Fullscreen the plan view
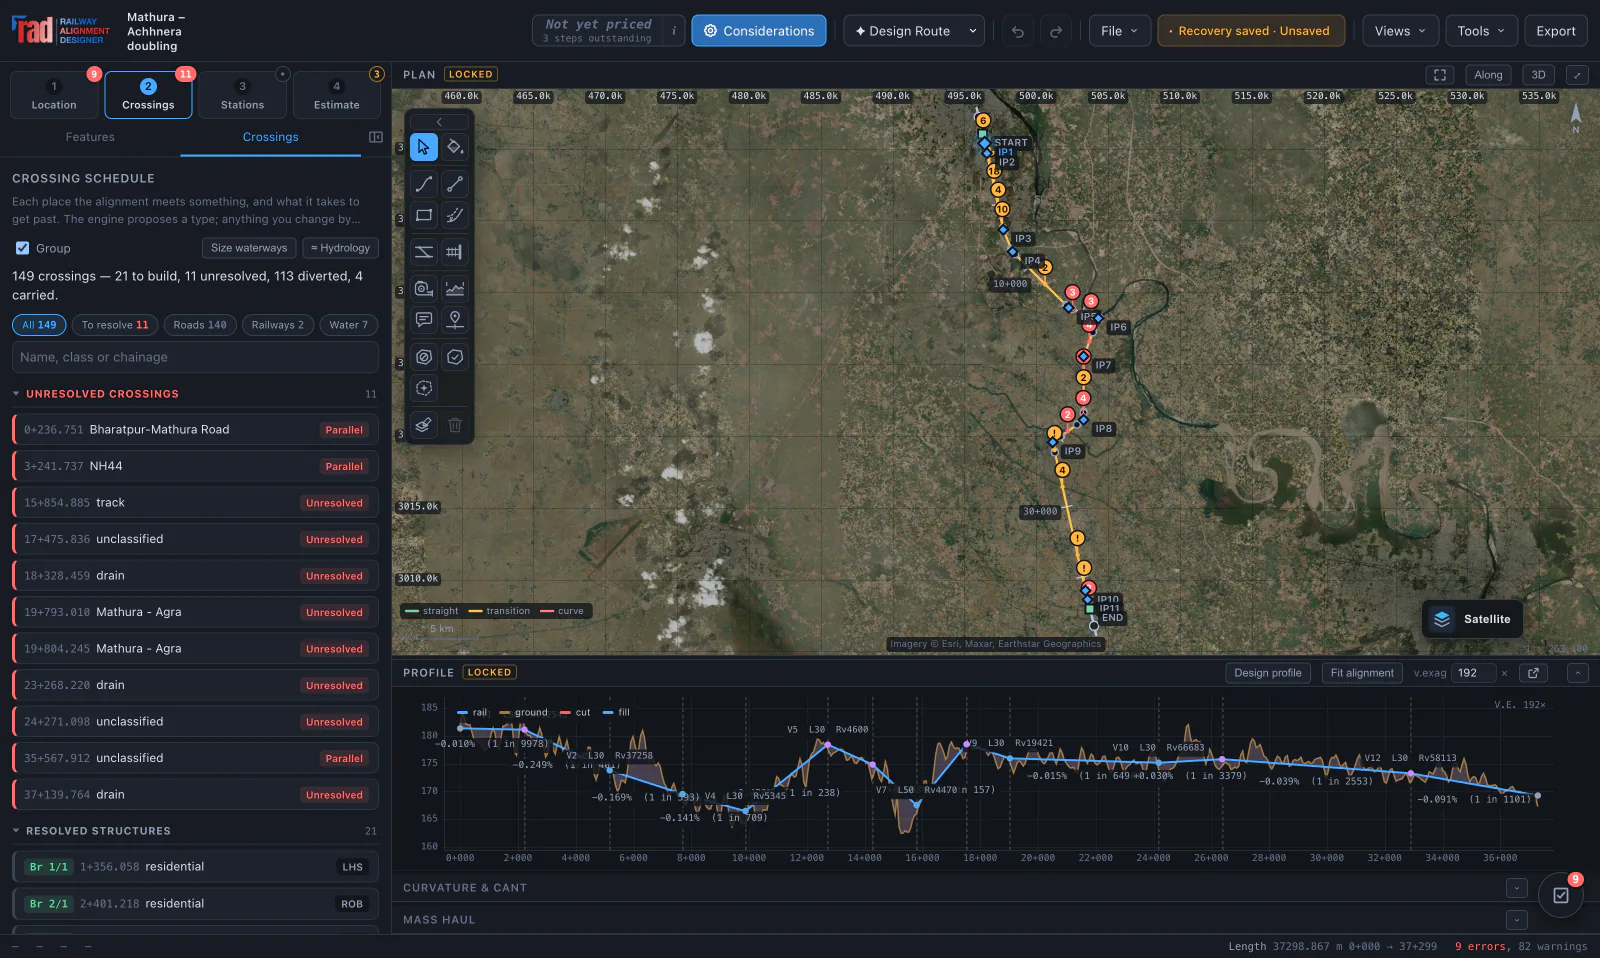This screenshot has width=1600, height=958. pyautogui.click(x=1440, y=75)
